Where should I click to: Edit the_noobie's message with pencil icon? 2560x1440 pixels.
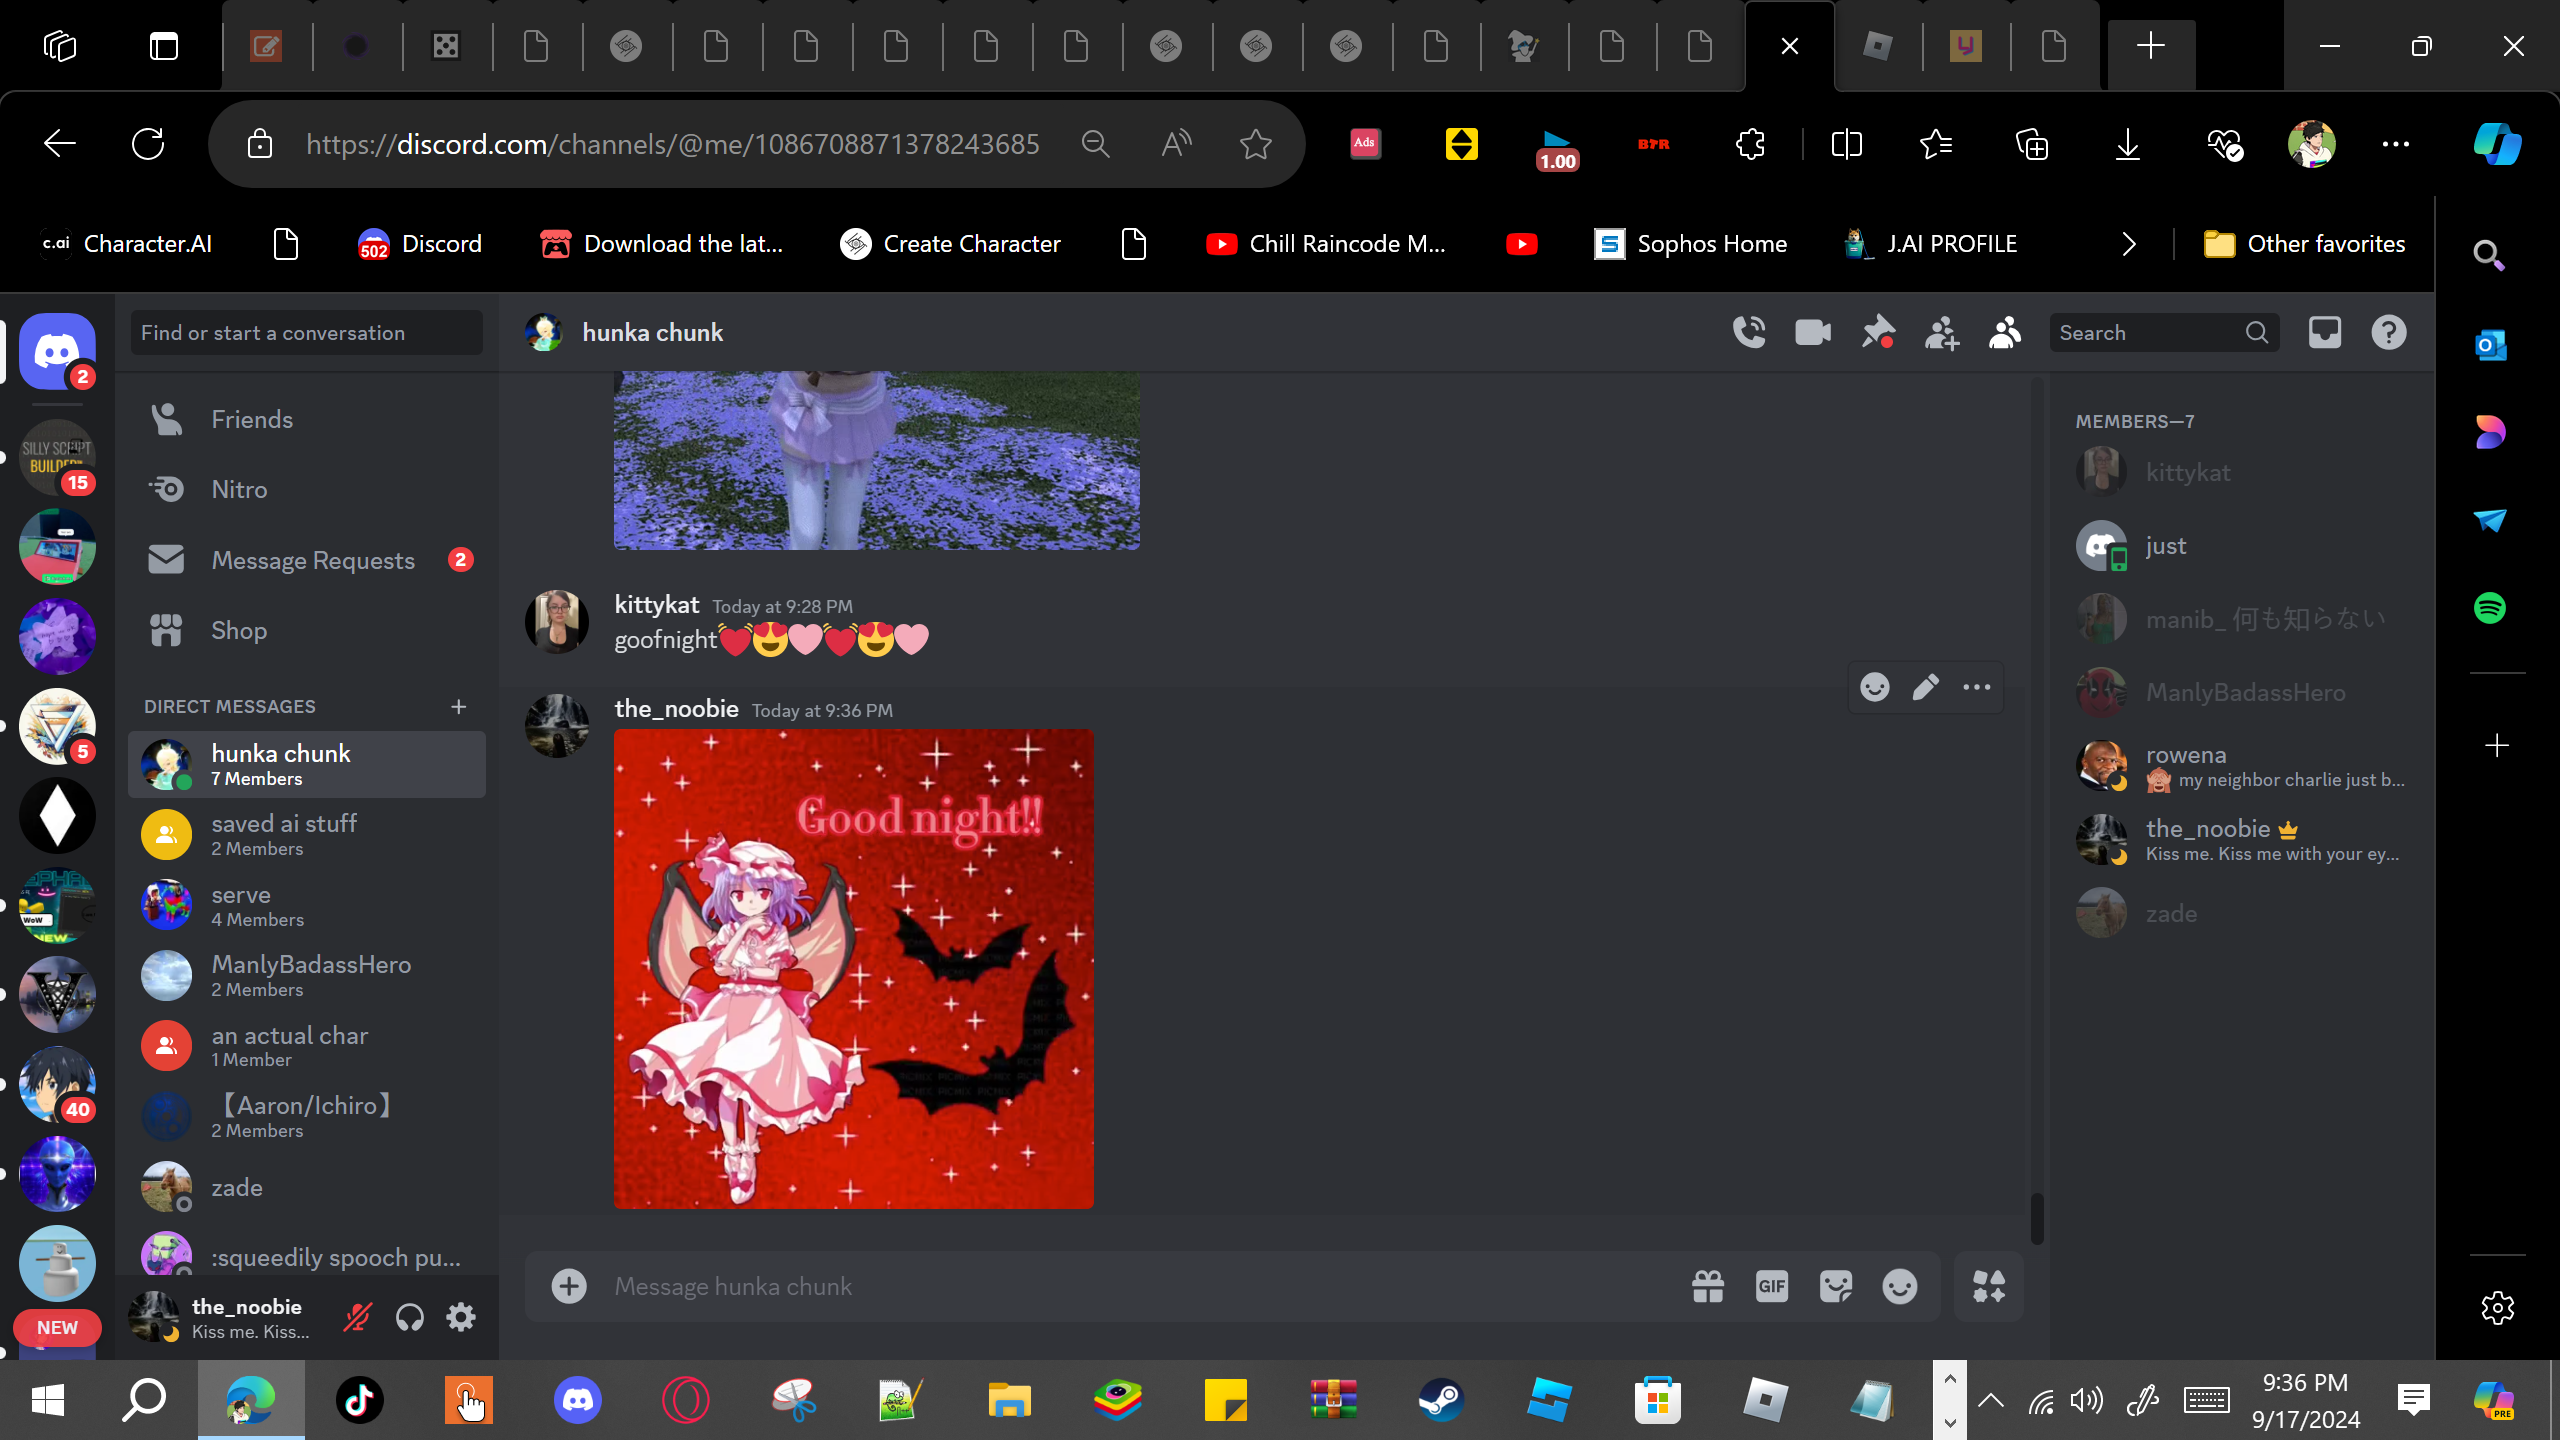(x=1925, y=687)
